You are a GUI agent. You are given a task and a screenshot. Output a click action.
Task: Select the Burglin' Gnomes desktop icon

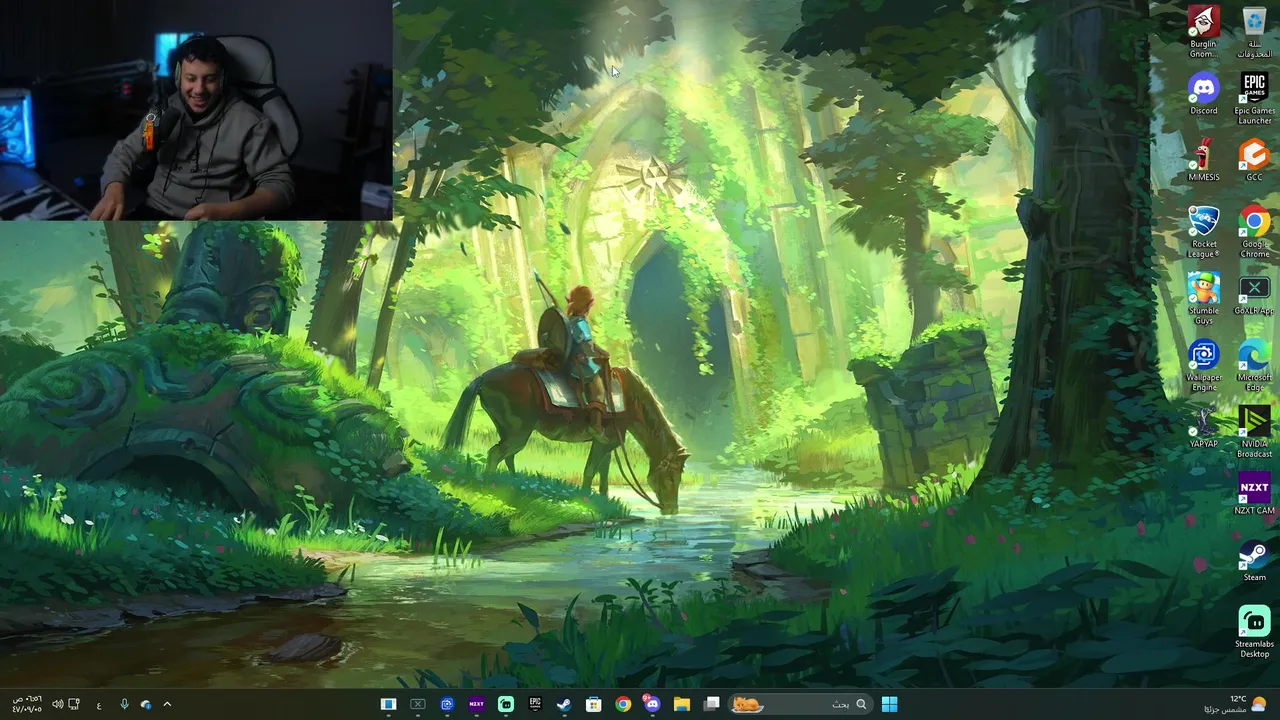tap(1203, 31)
